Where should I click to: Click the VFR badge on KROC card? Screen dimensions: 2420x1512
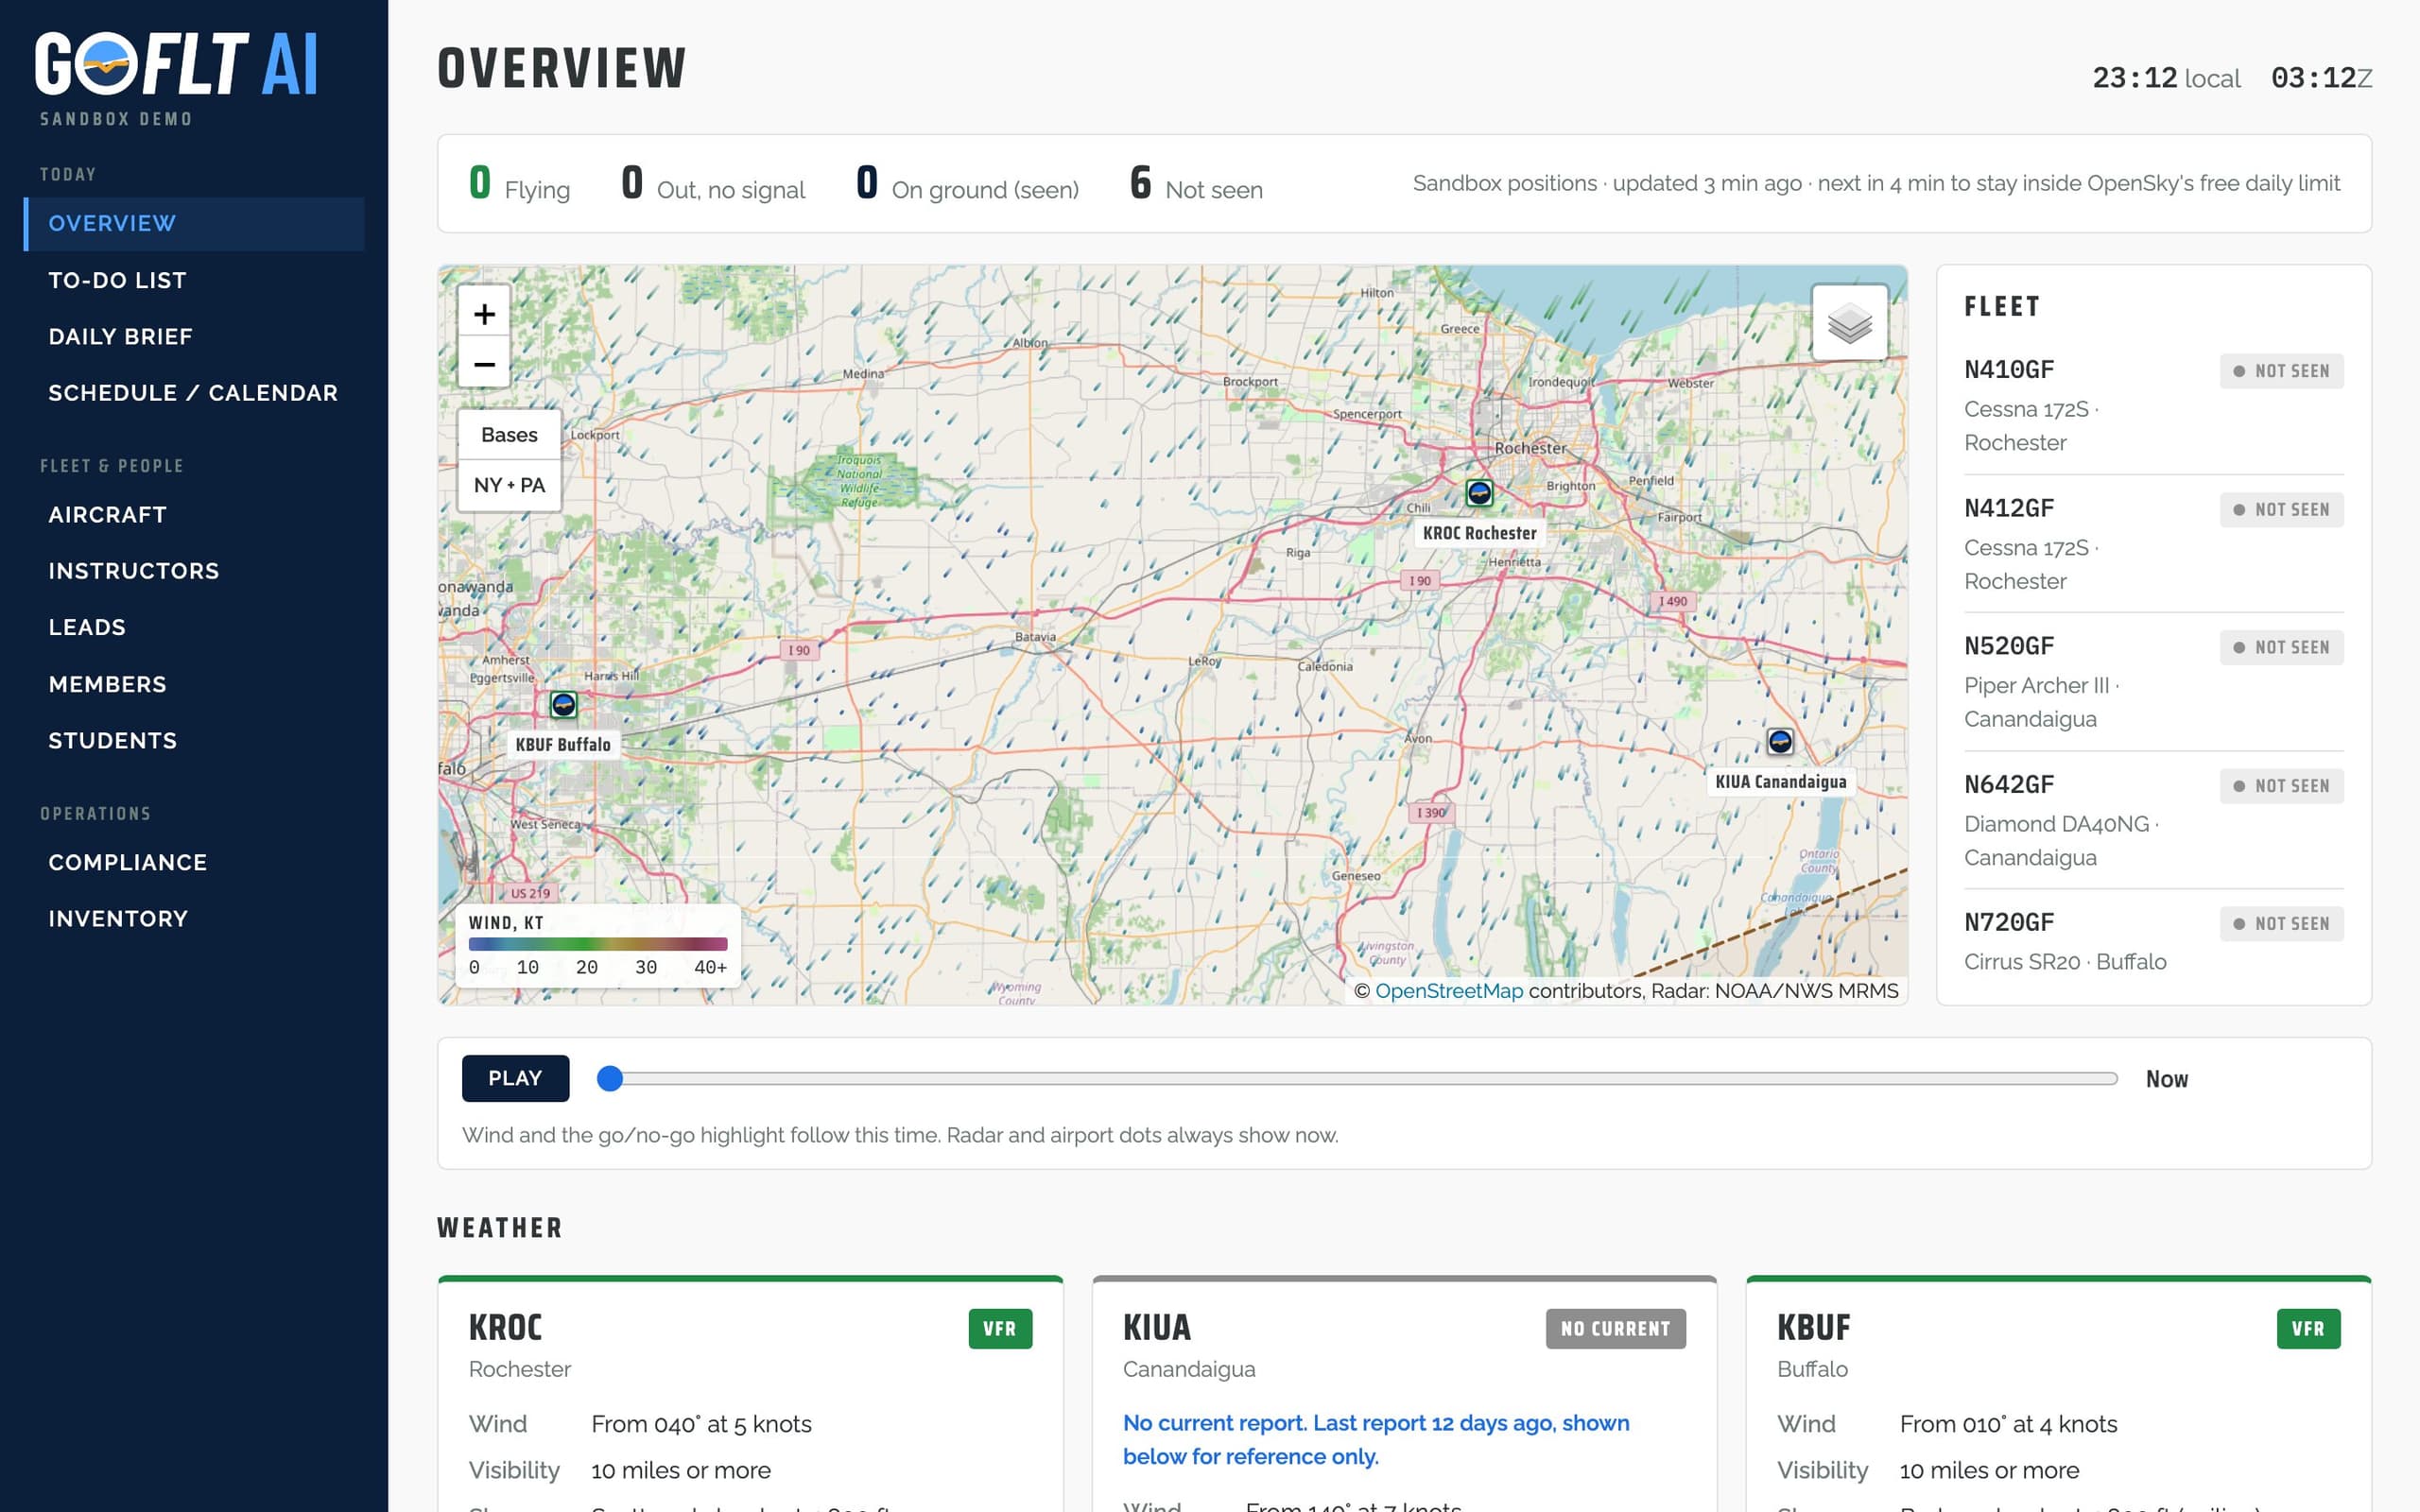[1000, 1328]
